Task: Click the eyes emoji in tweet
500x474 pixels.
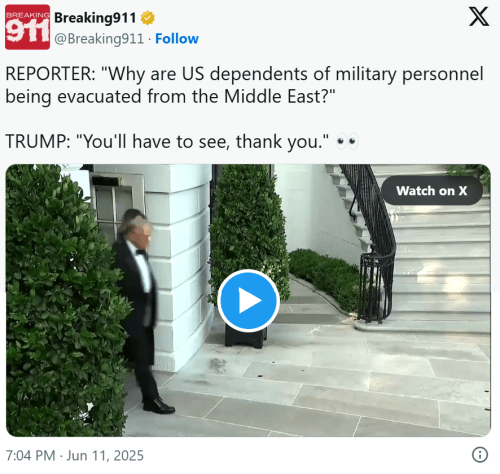Action: (347, 141)
